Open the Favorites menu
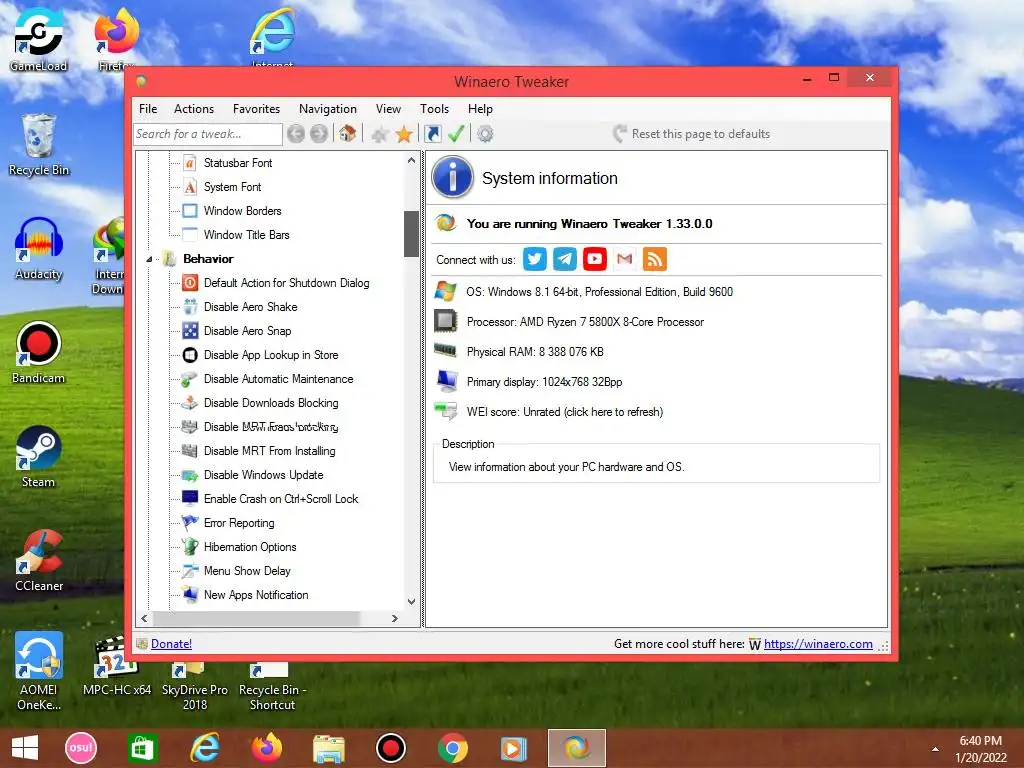 256,109
